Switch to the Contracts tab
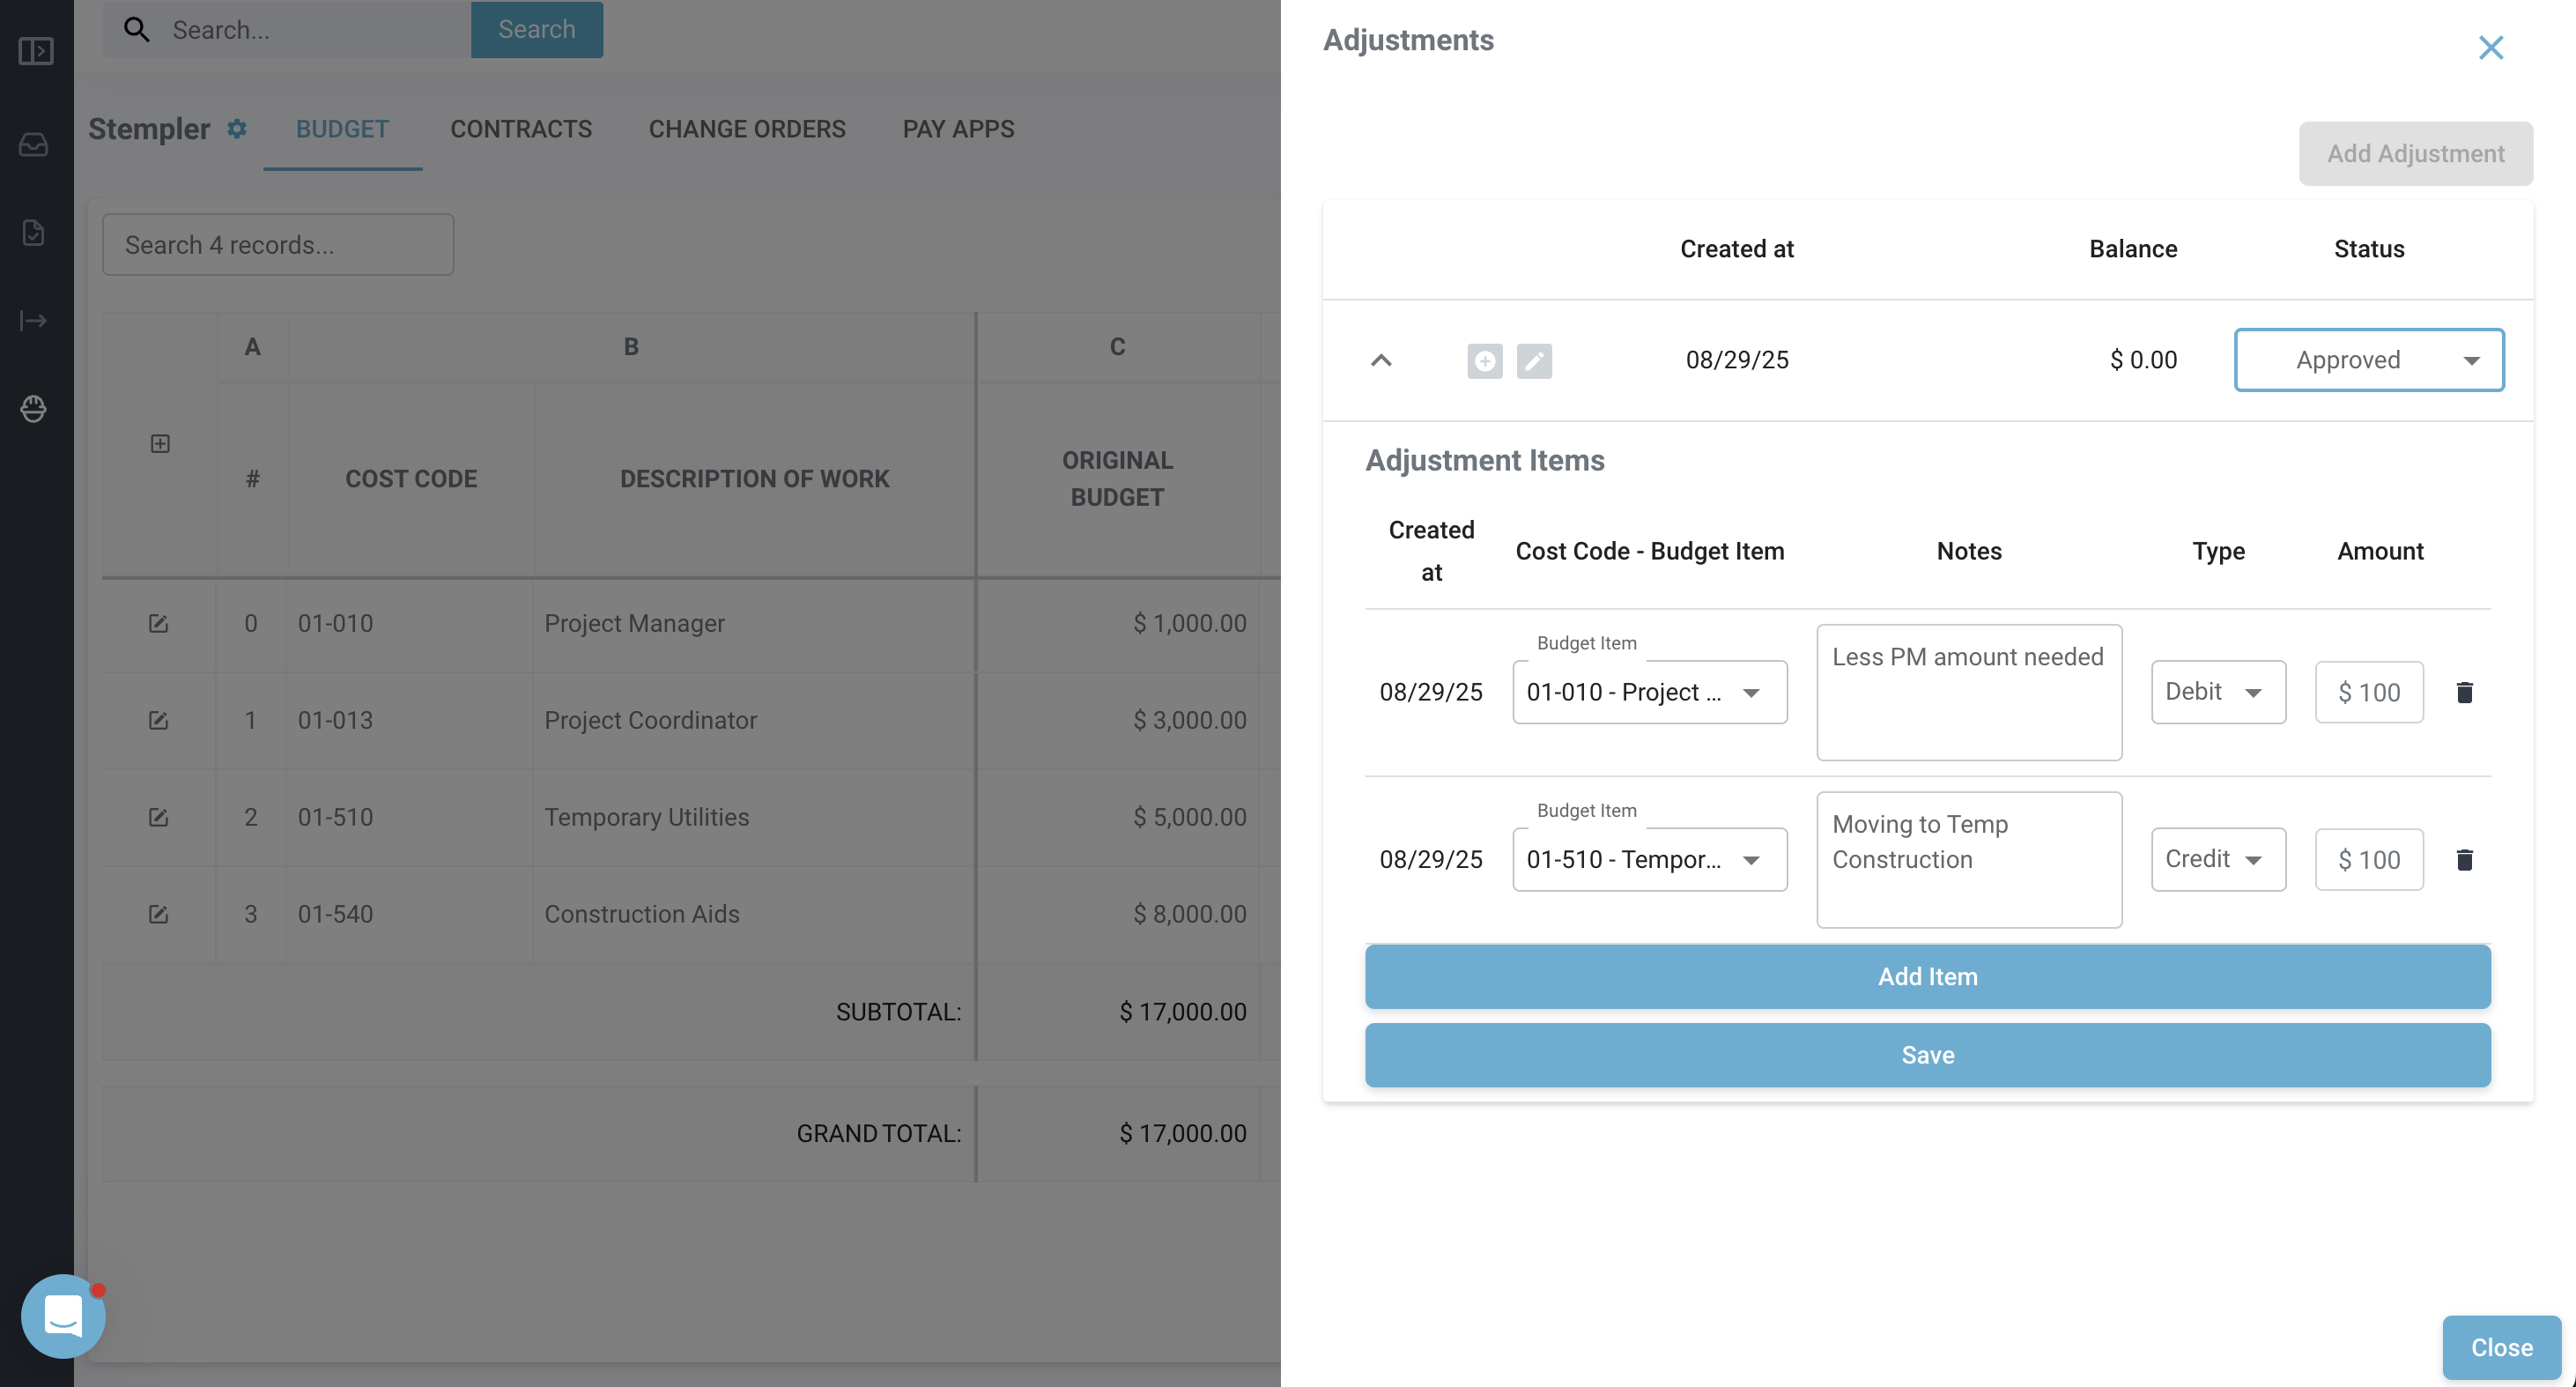 click(520, 129)
